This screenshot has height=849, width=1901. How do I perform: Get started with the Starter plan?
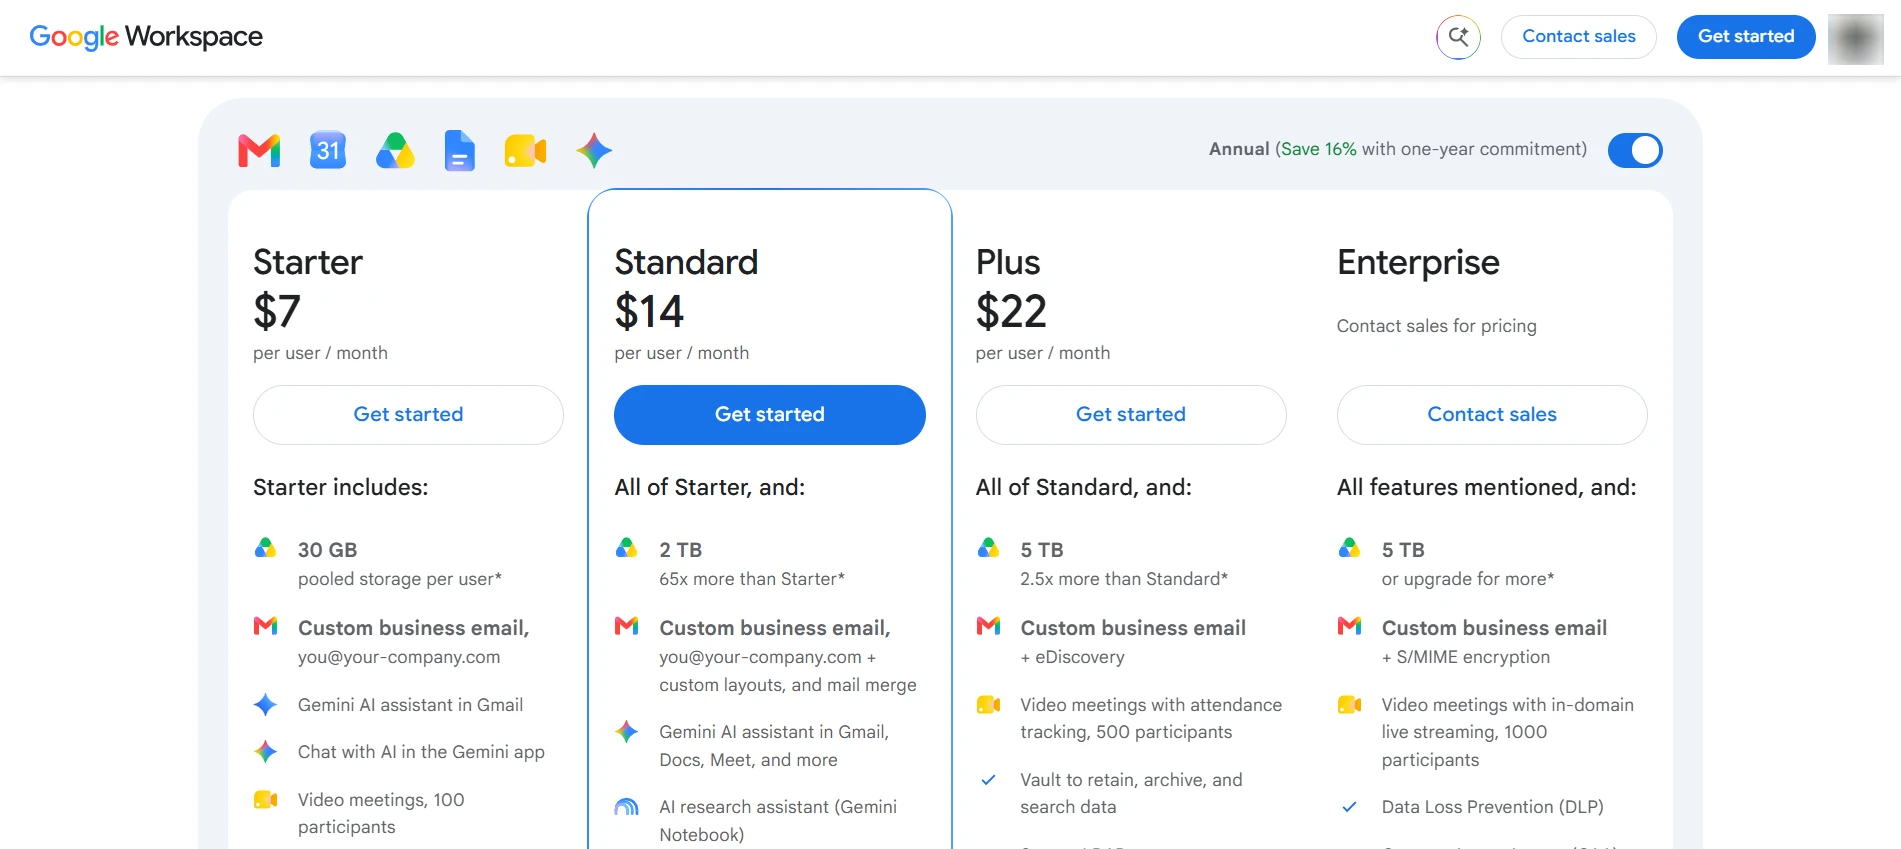(x=408, y=415)
